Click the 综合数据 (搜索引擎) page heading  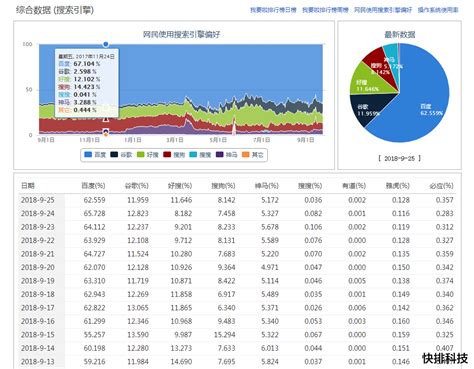click(x=55, y=10)
